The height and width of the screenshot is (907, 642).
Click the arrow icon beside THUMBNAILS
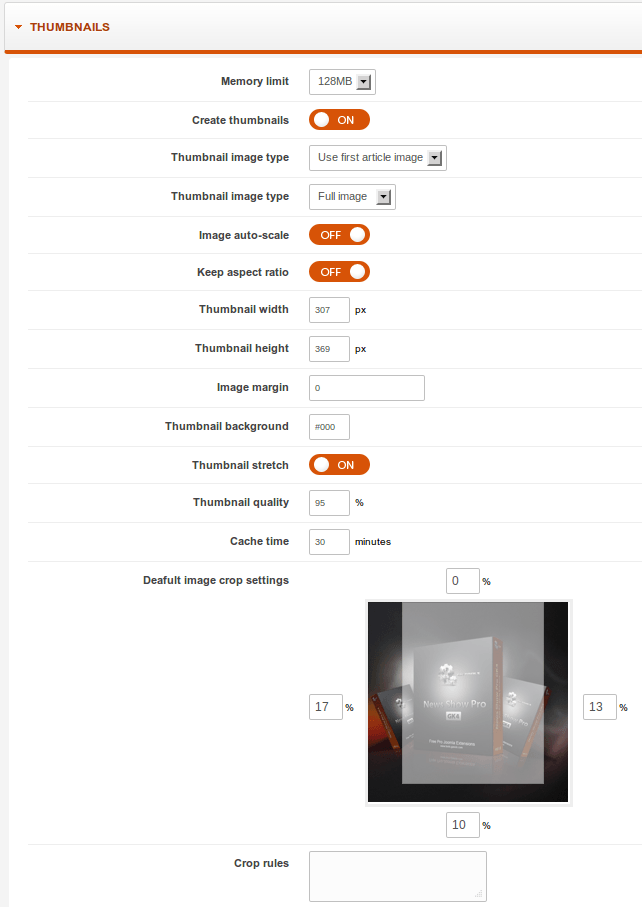click(x=19, y=27)
